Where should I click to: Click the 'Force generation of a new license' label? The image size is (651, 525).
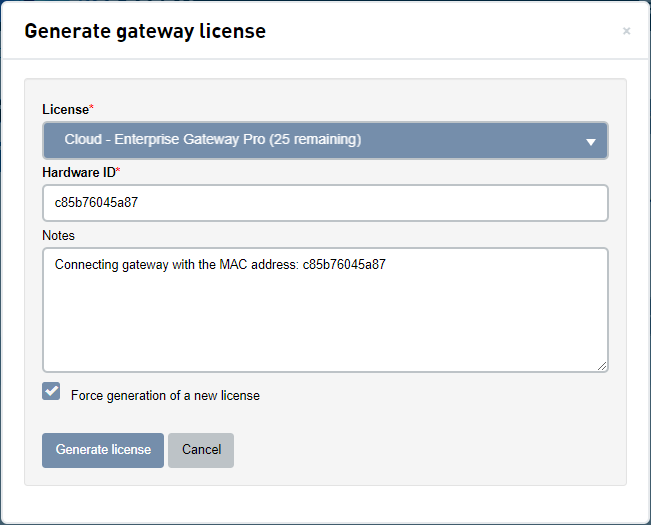coord(165,396)
